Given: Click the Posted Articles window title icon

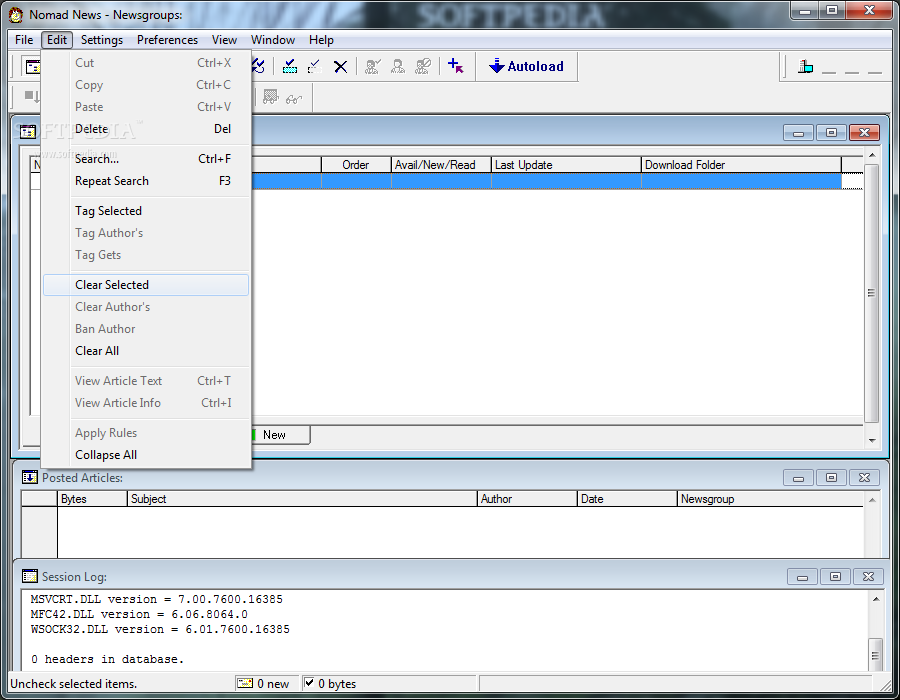Looking at the screenshot, I should click(29, 477).
